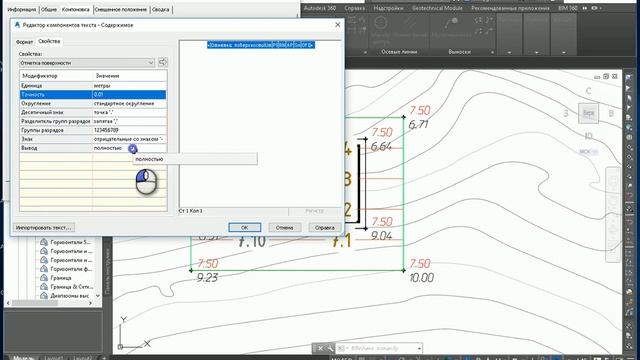Select the Свойства tab in the editor
The width and height of the screenshot is (640, 360).
[x=49, y=41]
